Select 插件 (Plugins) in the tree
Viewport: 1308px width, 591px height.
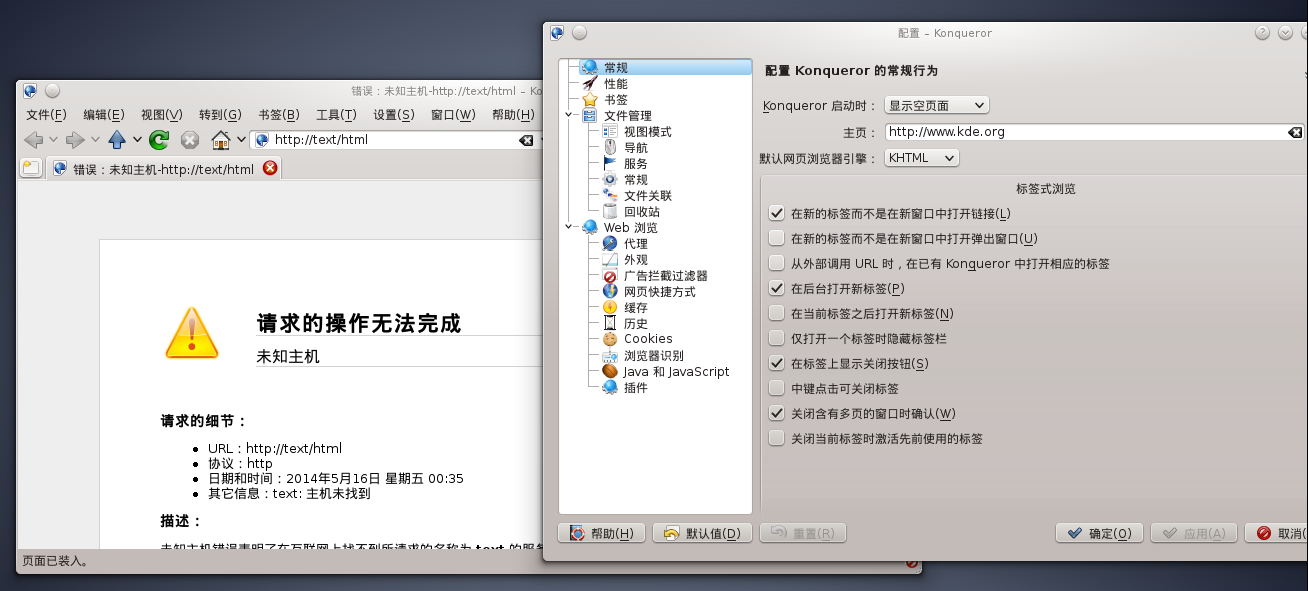tap(635, 388)
